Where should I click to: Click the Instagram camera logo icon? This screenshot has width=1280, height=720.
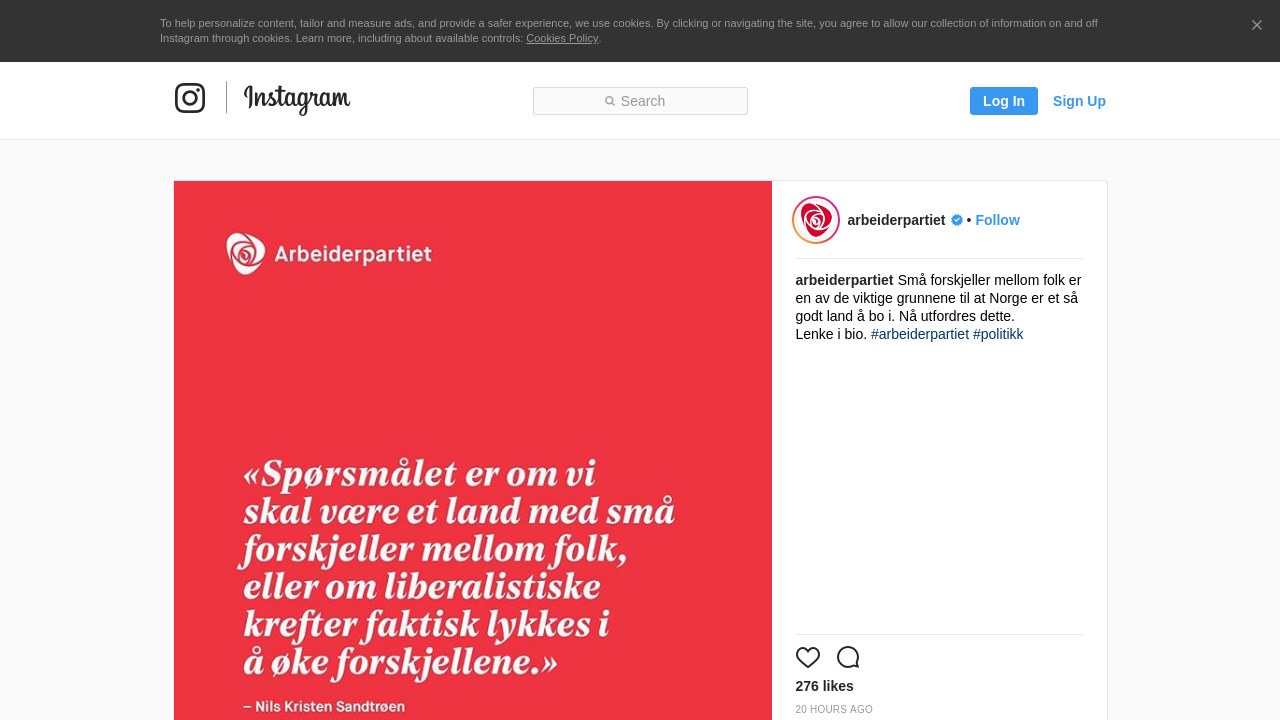pos(190,98)
